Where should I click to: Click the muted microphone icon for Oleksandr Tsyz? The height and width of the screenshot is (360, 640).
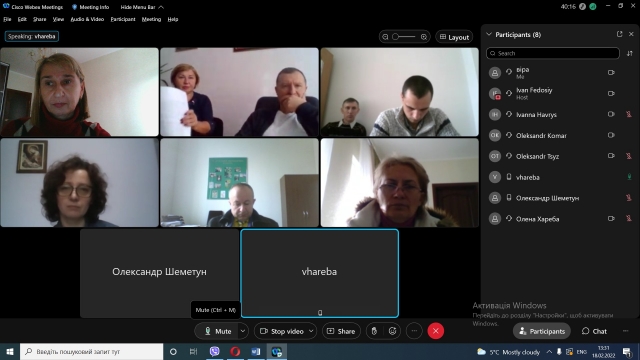pyautogui.click(x=629, y=156)
